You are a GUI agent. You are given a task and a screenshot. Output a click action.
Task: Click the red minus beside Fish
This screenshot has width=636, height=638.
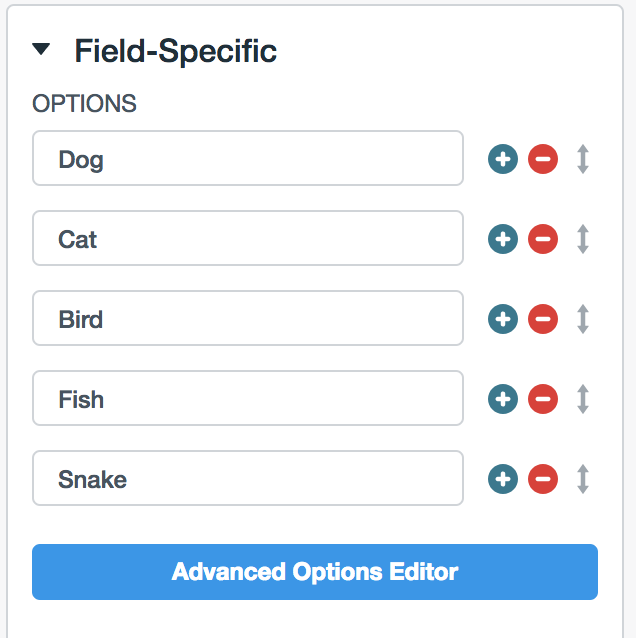click(543, 399)
